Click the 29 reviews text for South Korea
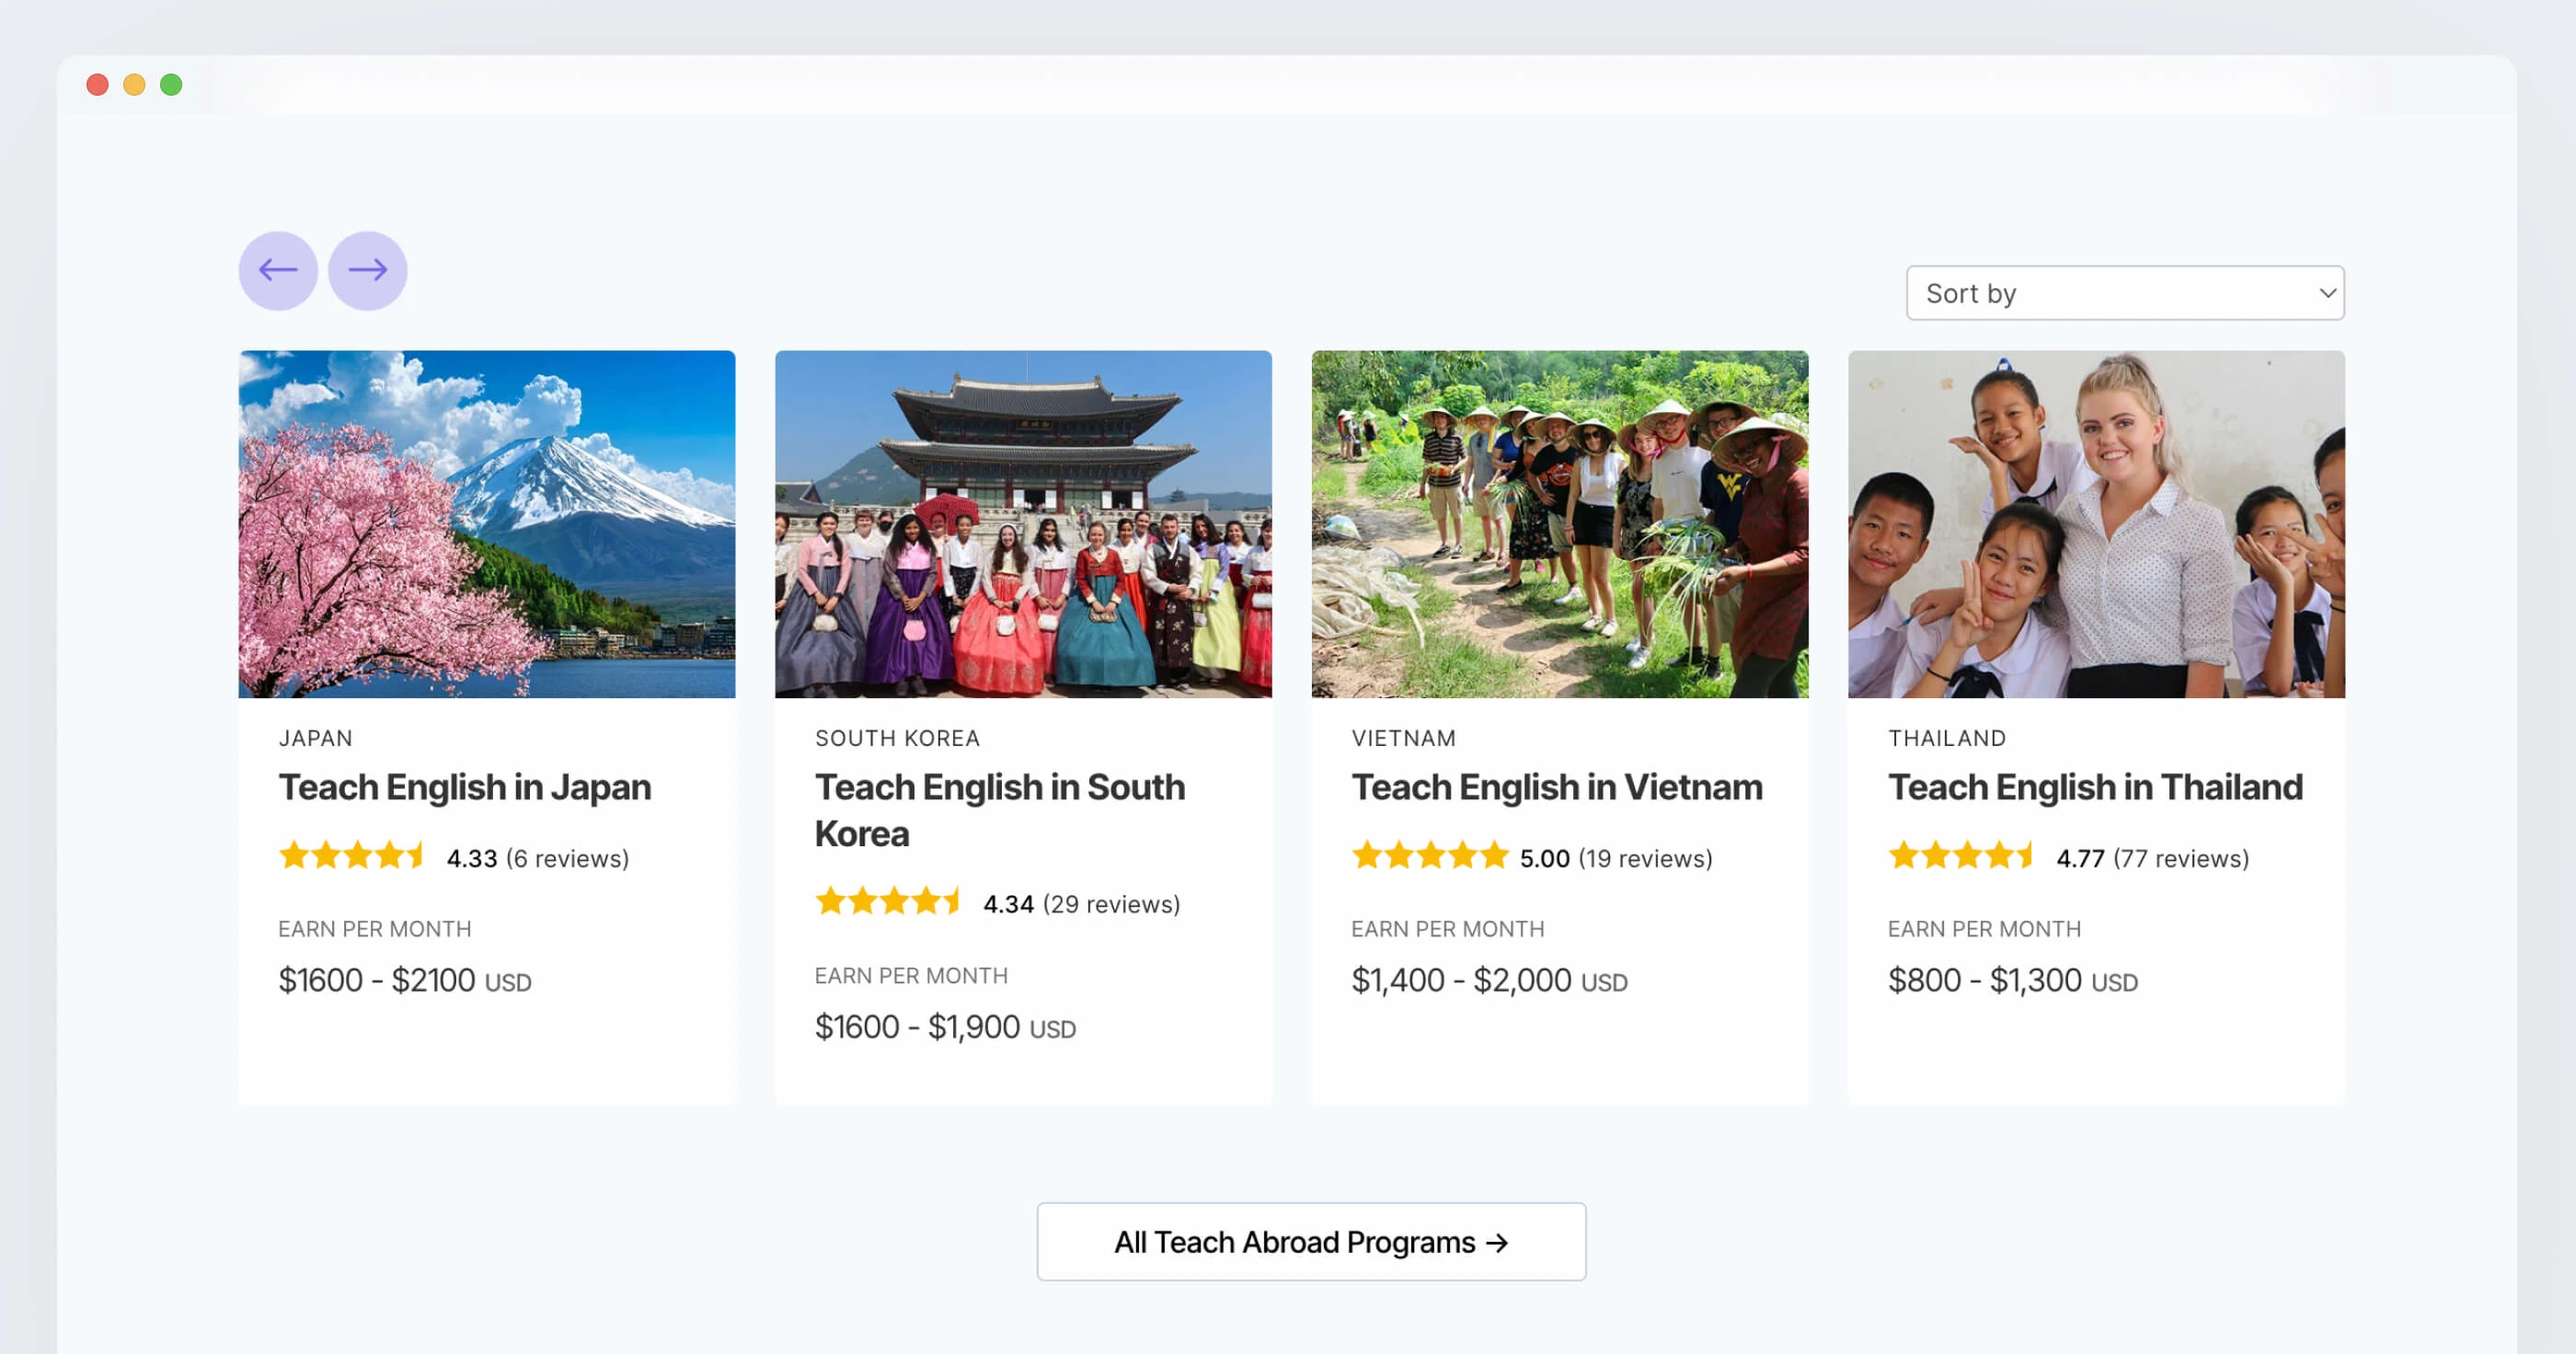 (x=1111, y=904)
